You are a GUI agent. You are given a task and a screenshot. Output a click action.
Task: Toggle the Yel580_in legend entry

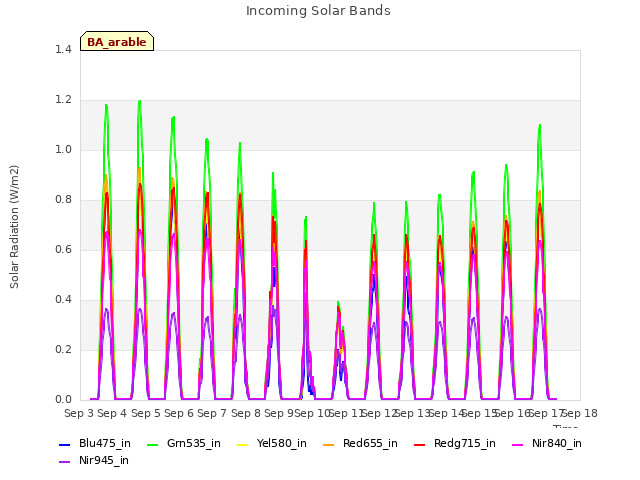[x=271, y=443]
